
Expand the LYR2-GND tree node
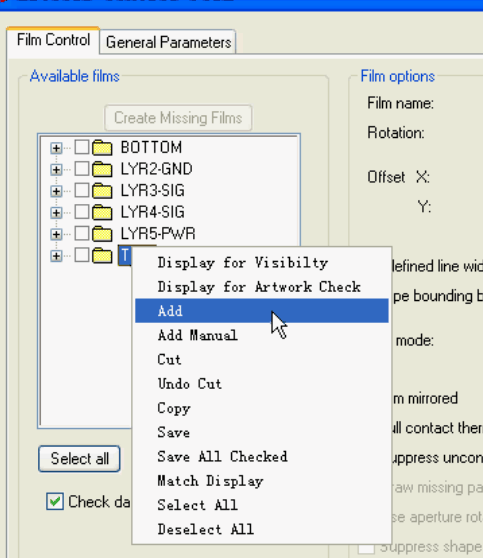(x=56, y=170)
